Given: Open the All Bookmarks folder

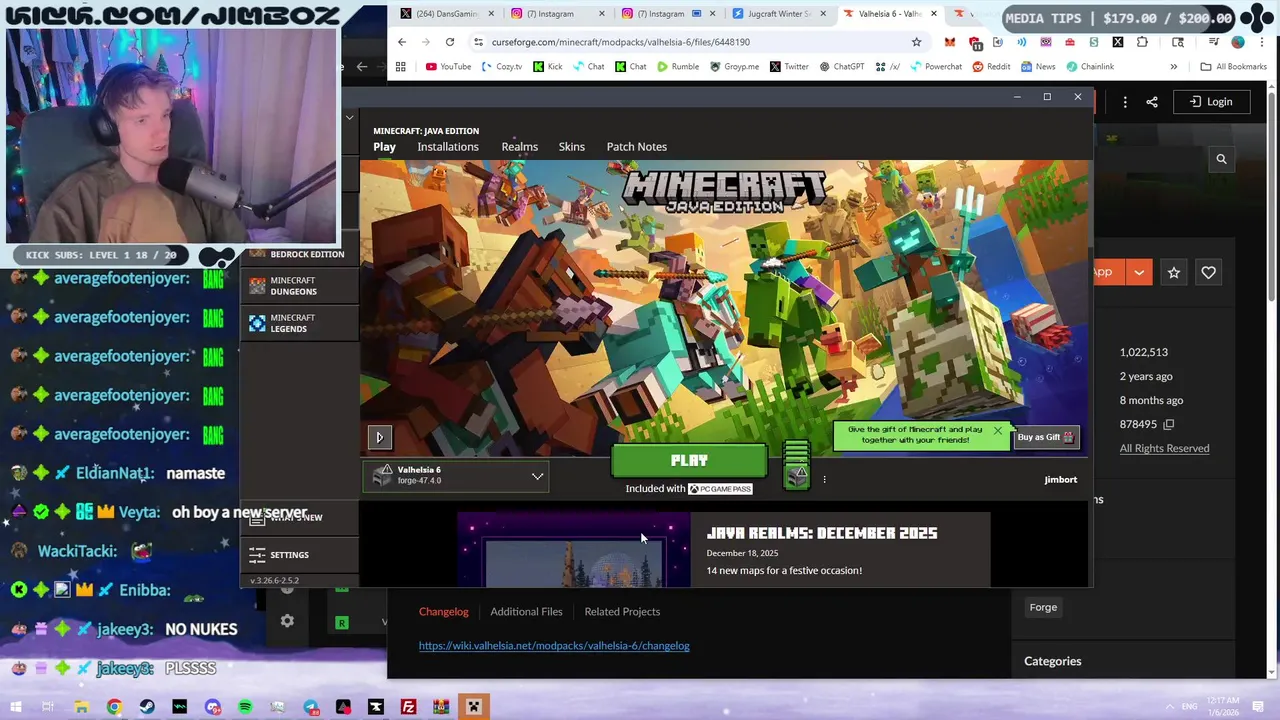Looking at the screenshot, I should (x=1233, y=67).
